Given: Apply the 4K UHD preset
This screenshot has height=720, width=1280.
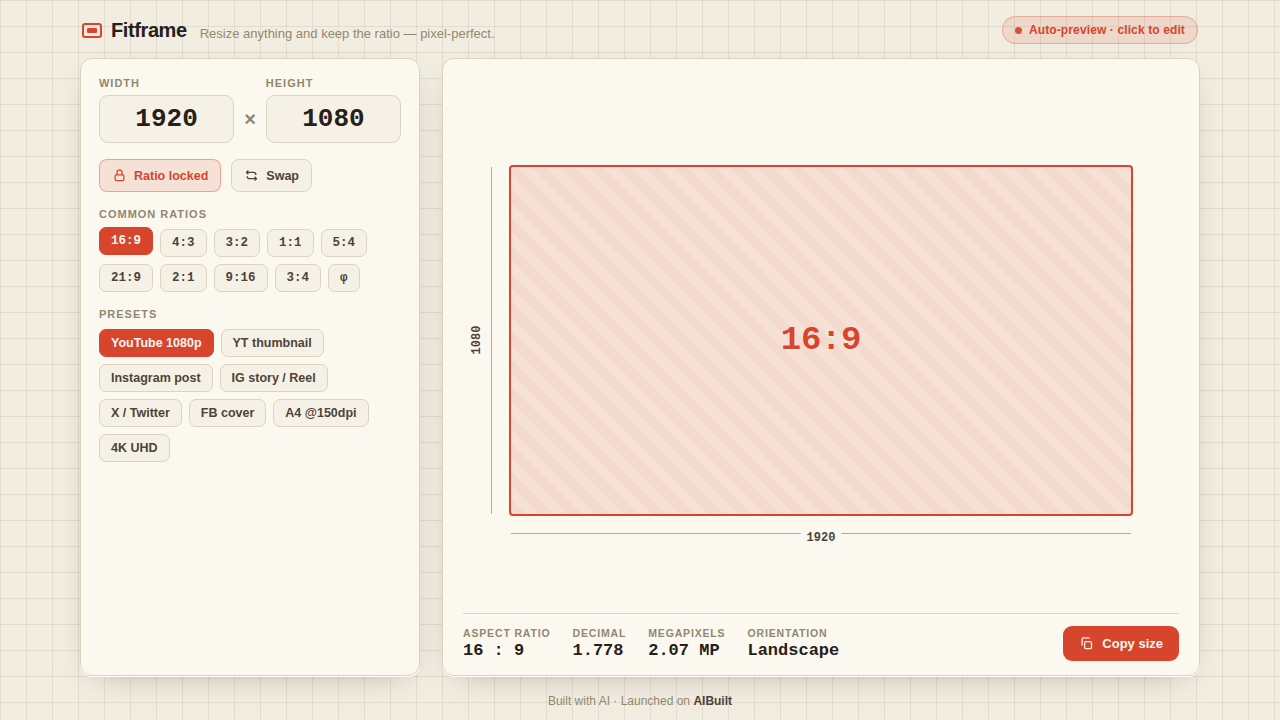Looking at the screenshot, I should [134, 448].
